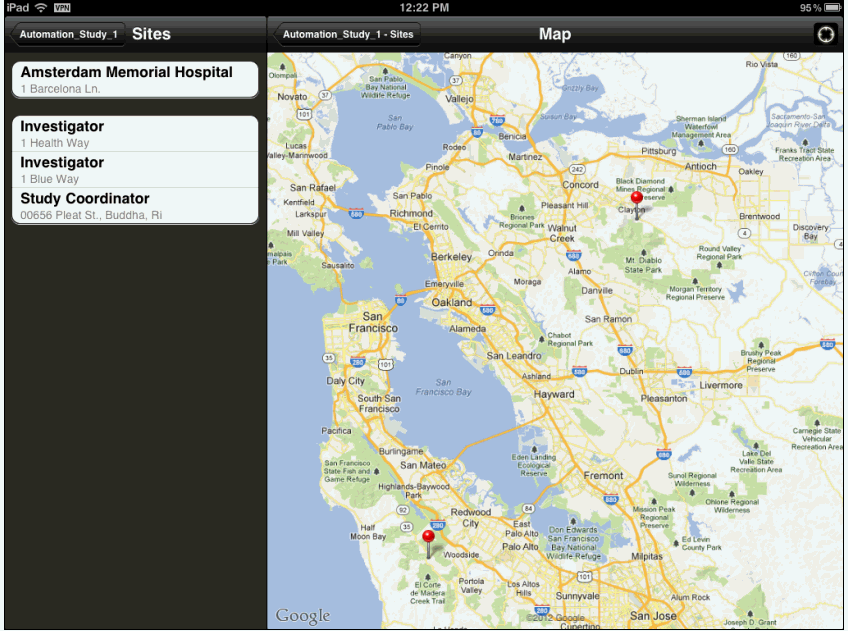Tap the San Ramon label on map

[608, 319]
